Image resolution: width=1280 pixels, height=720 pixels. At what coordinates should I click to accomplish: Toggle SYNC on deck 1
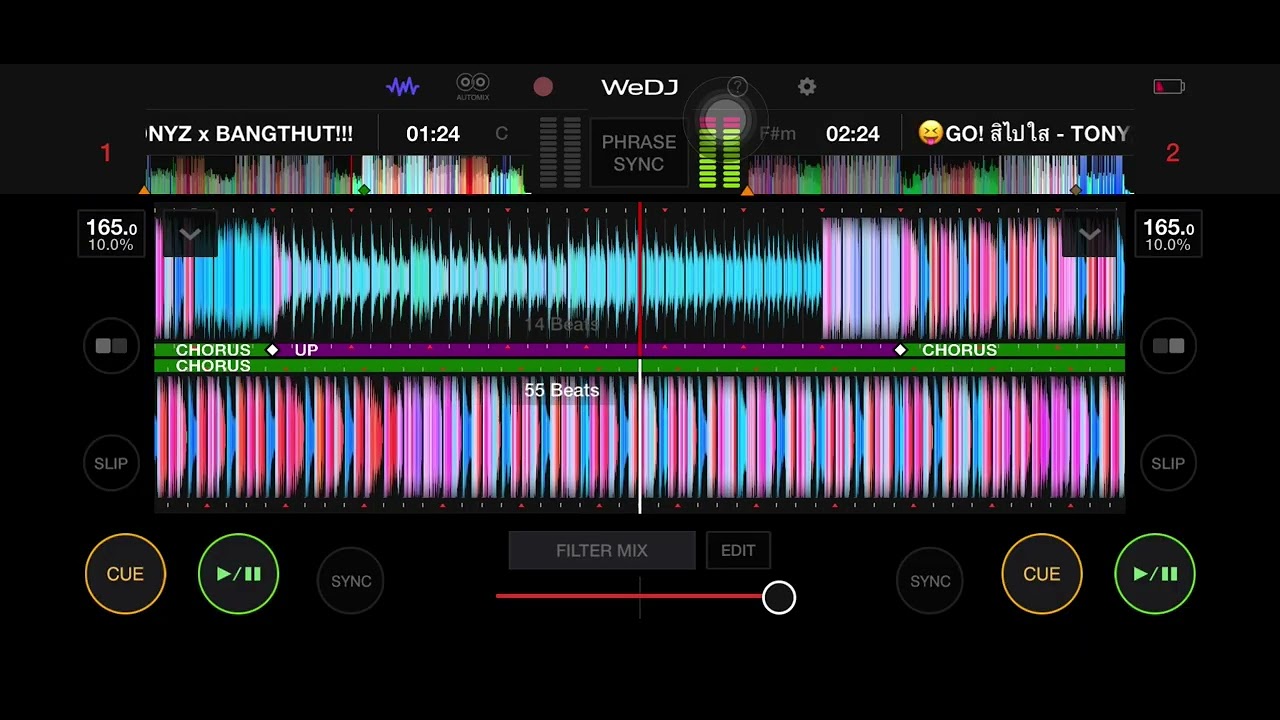coord(351,581)
